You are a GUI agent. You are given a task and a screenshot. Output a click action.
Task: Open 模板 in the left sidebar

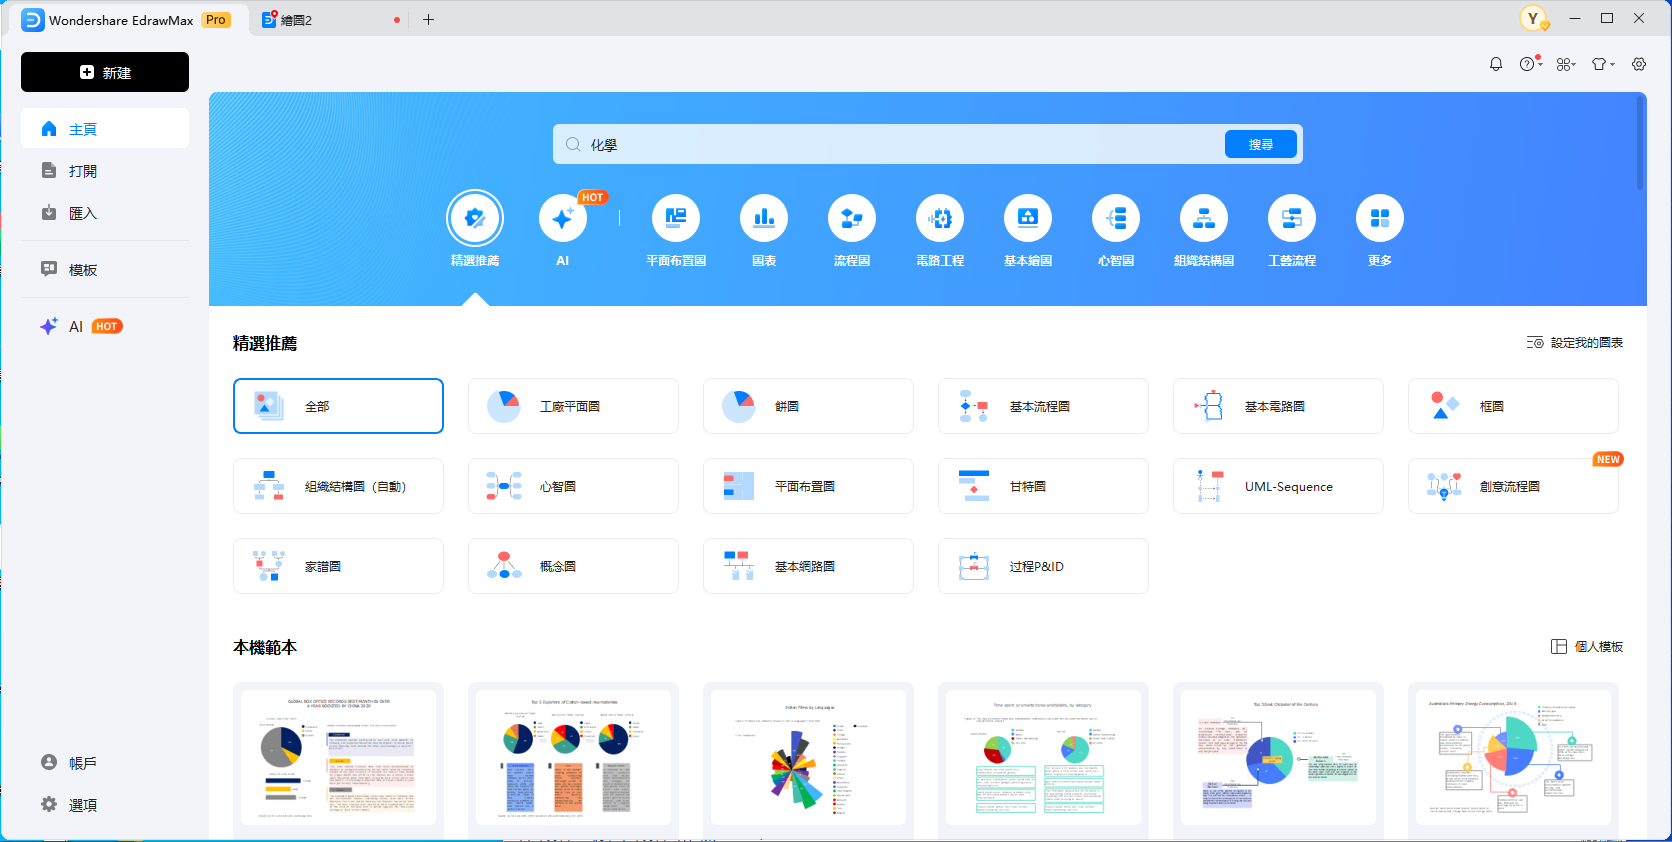(83, 270)
